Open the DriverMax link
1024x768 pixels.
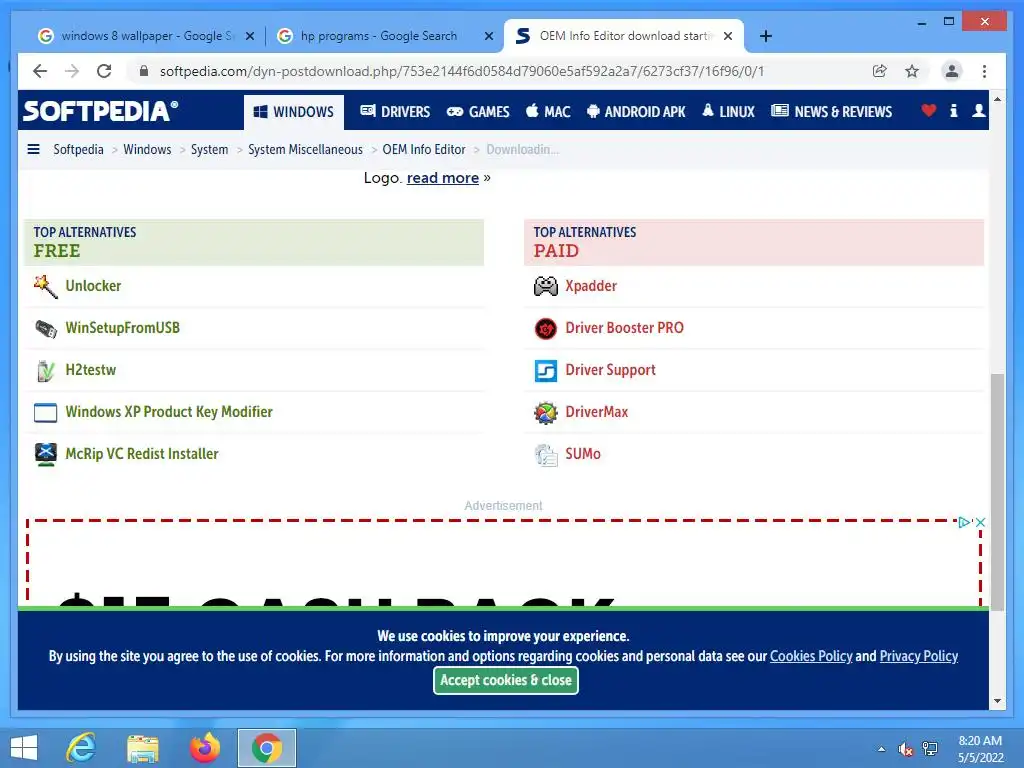(596, 412)
